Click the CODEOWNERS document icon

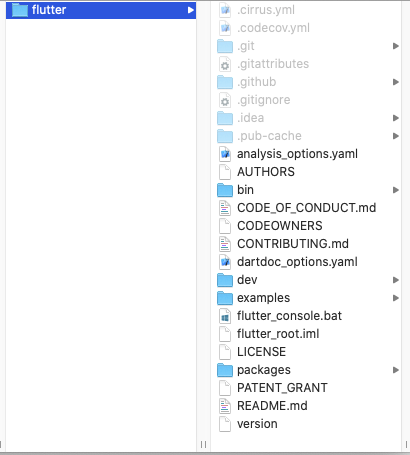pyautogui.click(x=225, y=226)
